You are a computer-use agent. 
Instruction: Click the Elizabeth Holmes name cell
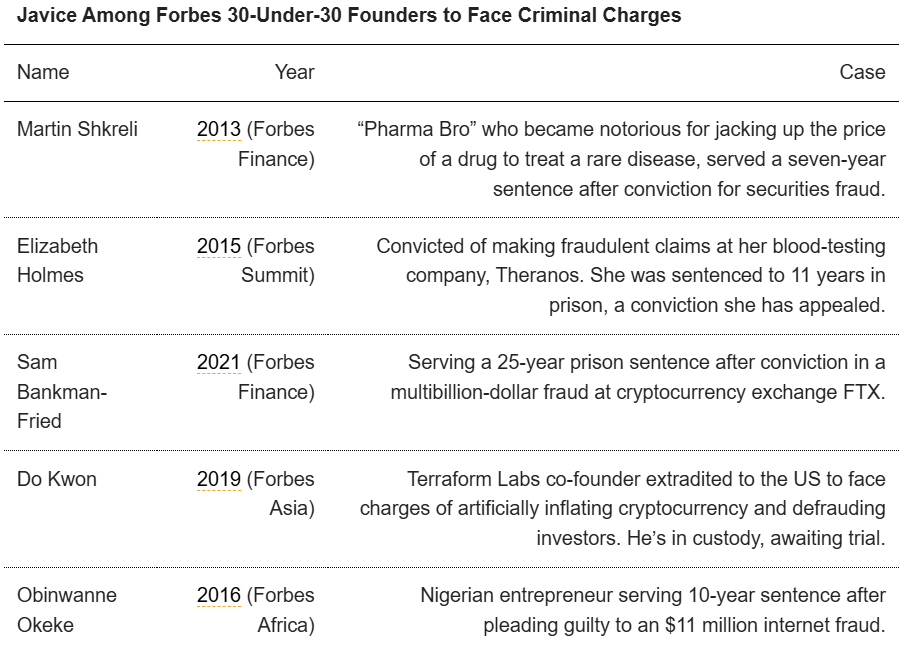click(57, 261)
